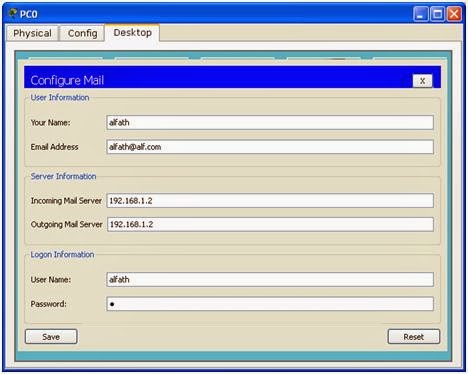Click the User Name: label

coord(51,279)
